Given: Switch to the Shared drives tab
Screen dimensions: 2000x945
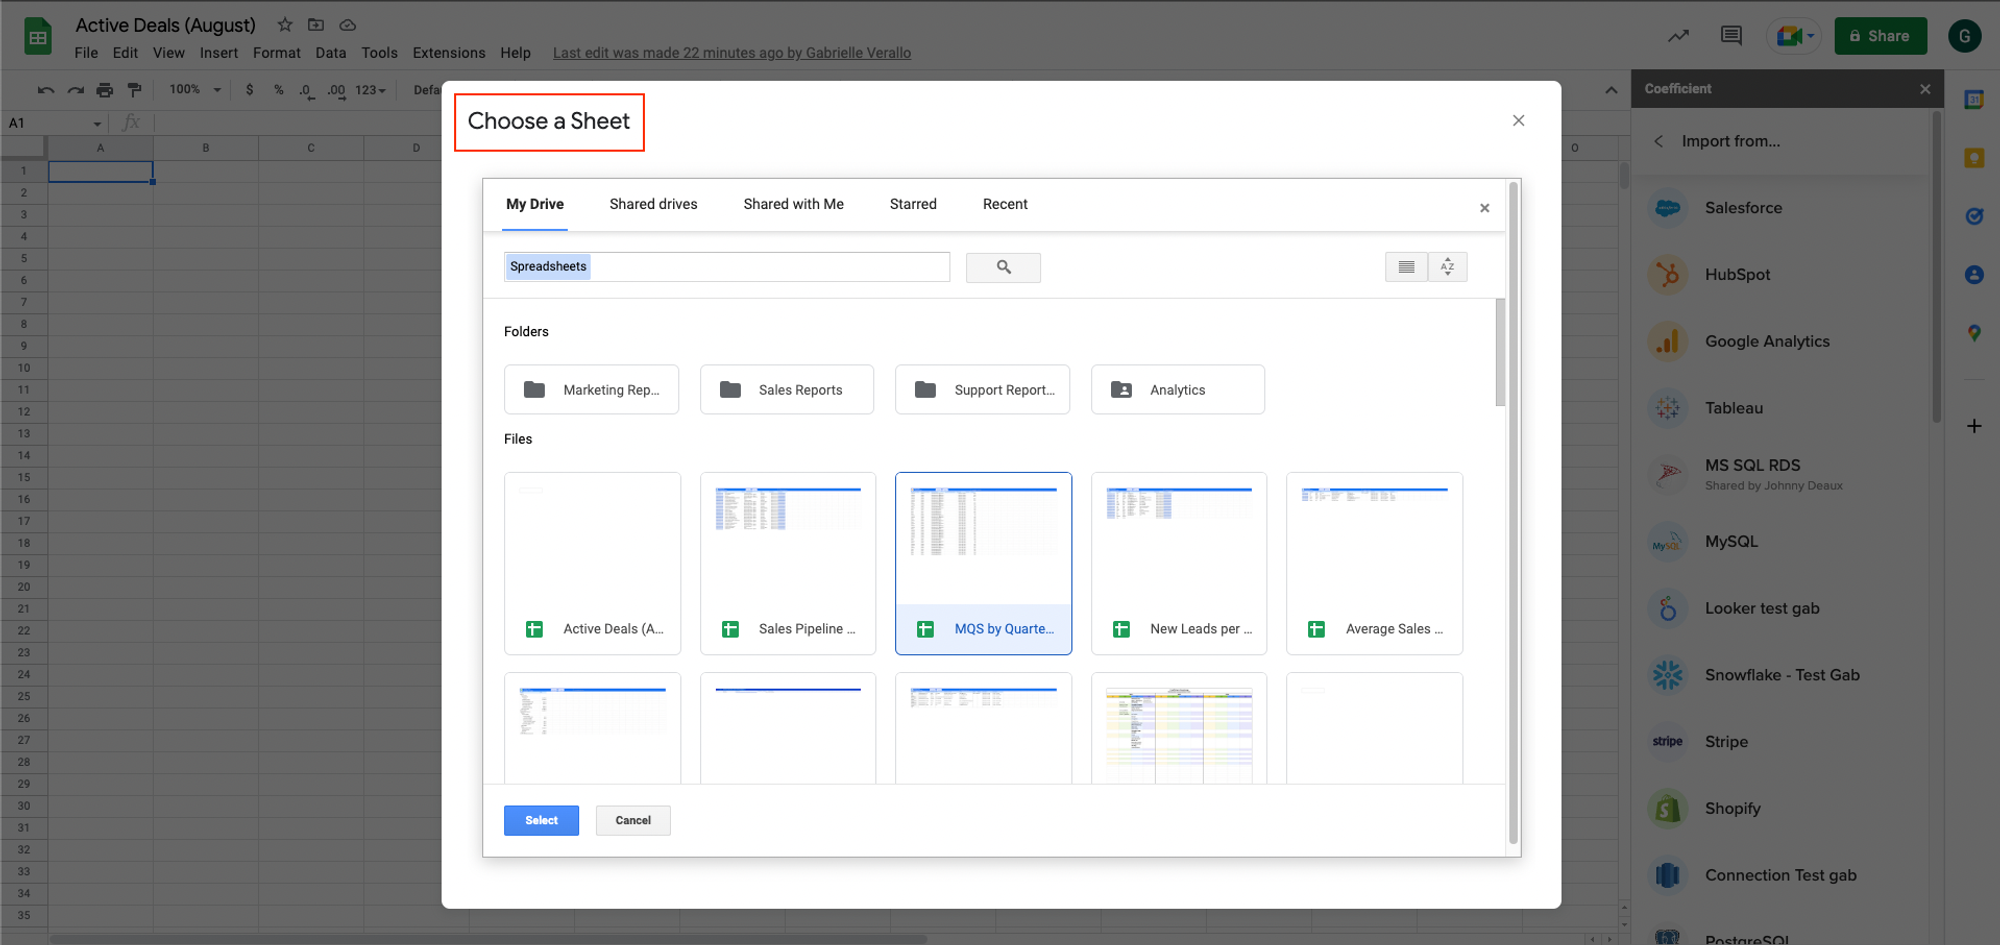Looking at the screenshot, I should 654,204.
